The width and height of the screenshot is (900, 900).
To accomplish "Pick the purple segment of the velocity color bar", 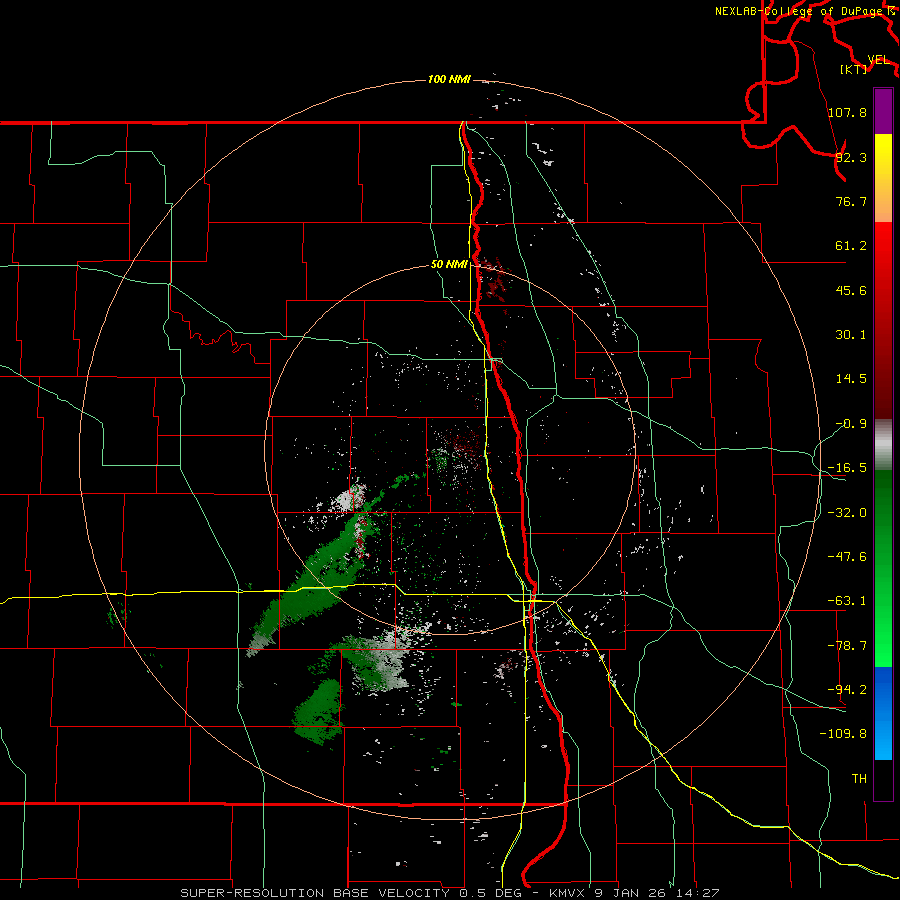I will [x=883, y=111].
